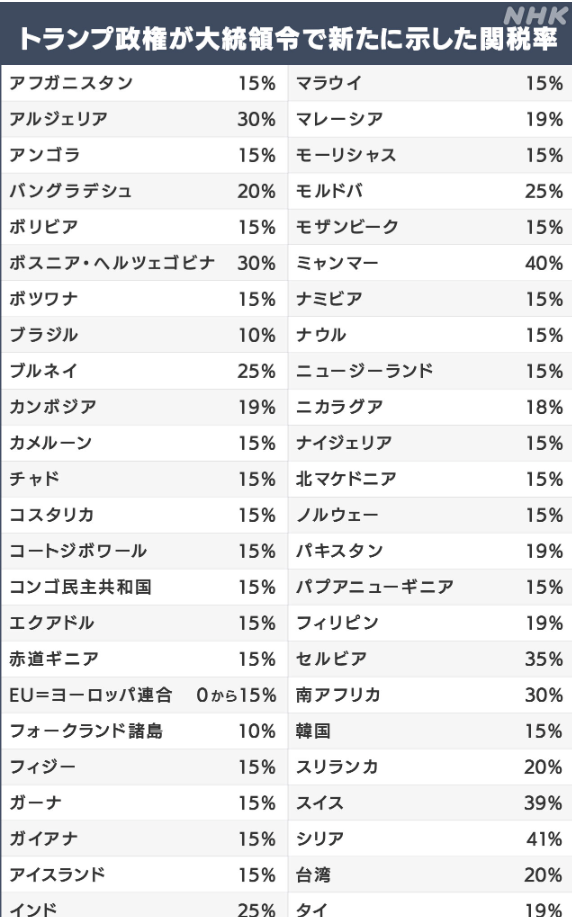Select the フォークランド諸島 row

point(144,731)
